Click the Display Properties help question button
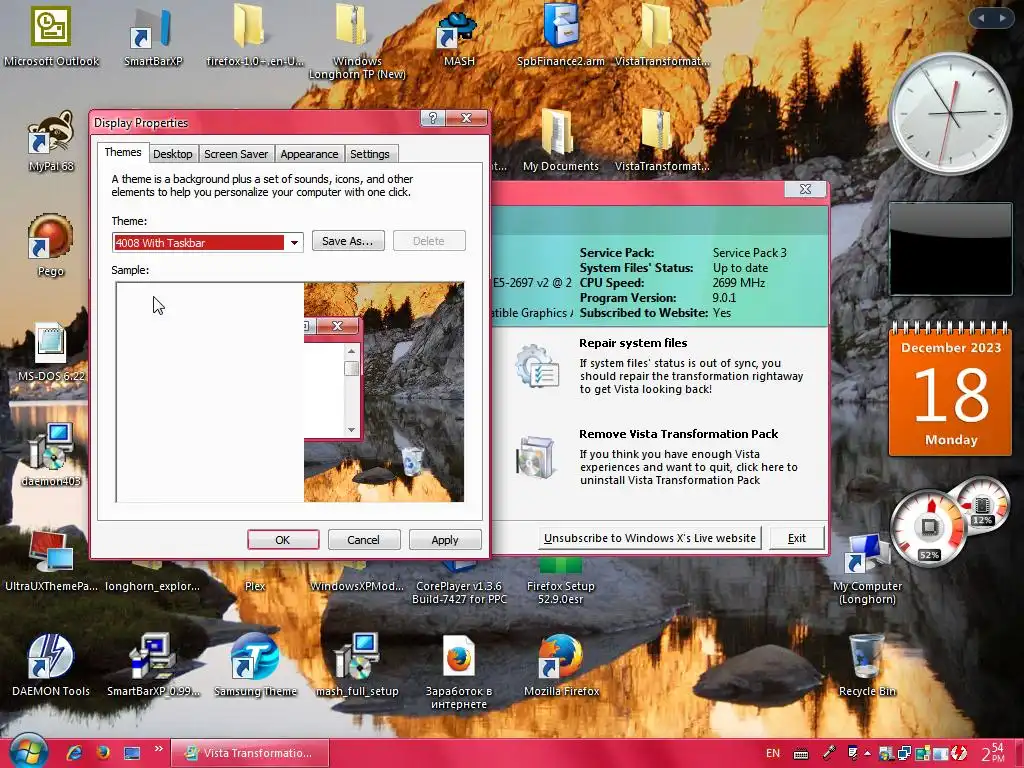Image resolution: width=1024 pixels, height=768 pixels. point(432,118)
